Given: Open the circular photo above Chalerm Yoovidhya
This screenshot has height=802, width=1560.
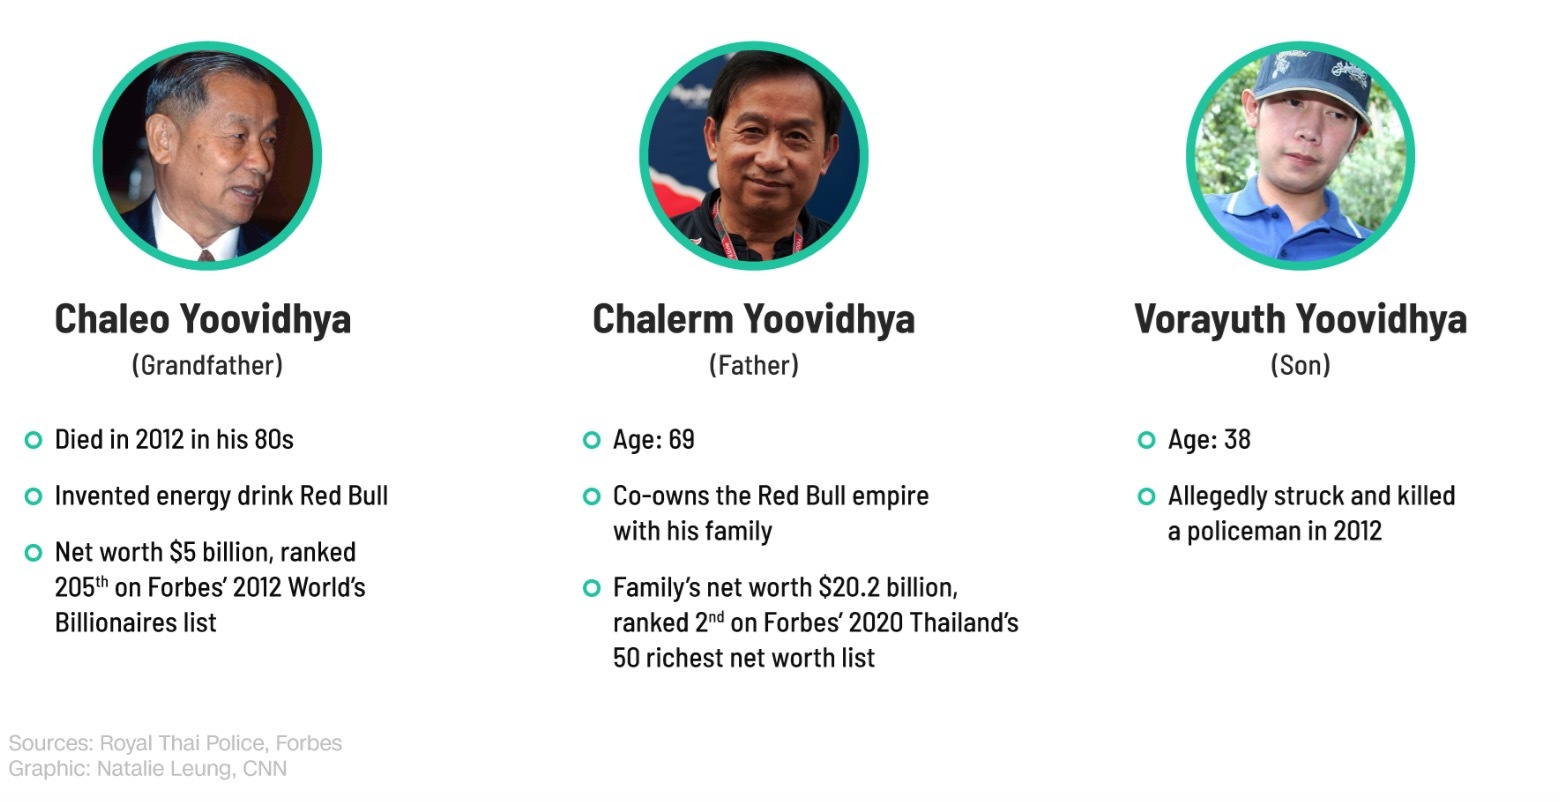Looking at the screenshot, I should pos(753,156).
